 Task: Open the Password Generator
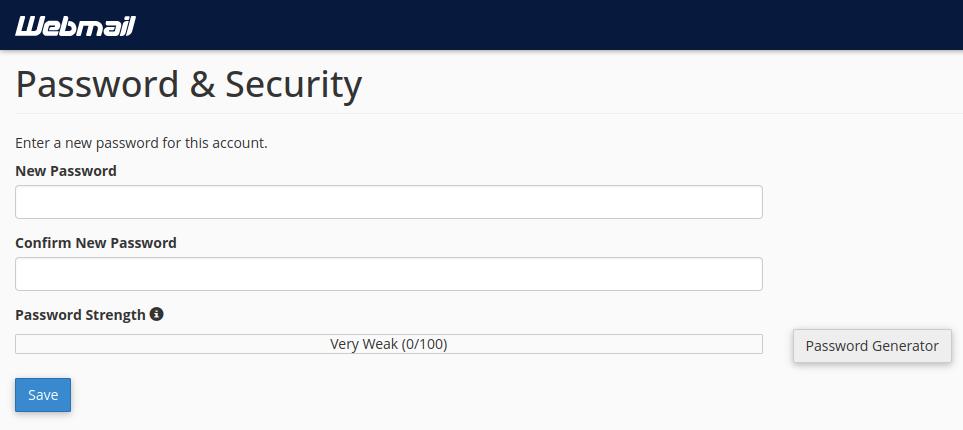click(x=872, y=346)
